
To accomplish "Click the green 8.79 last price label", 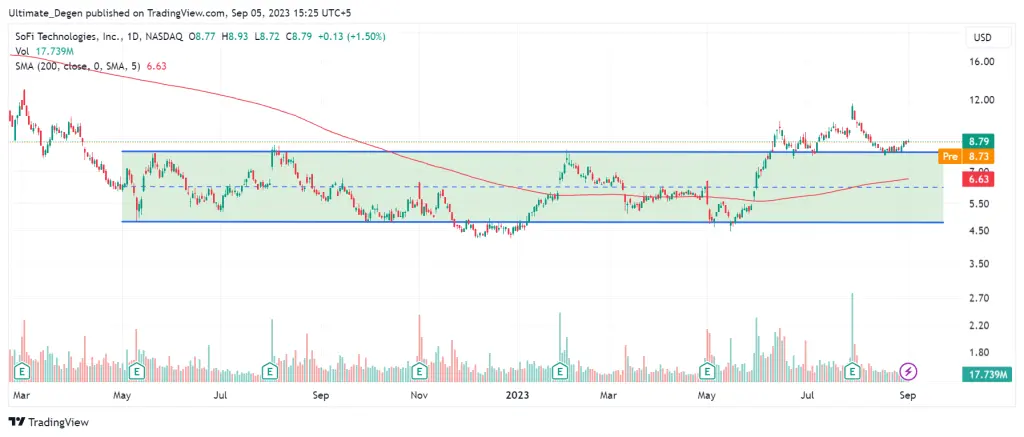I will tap(978, 141).
